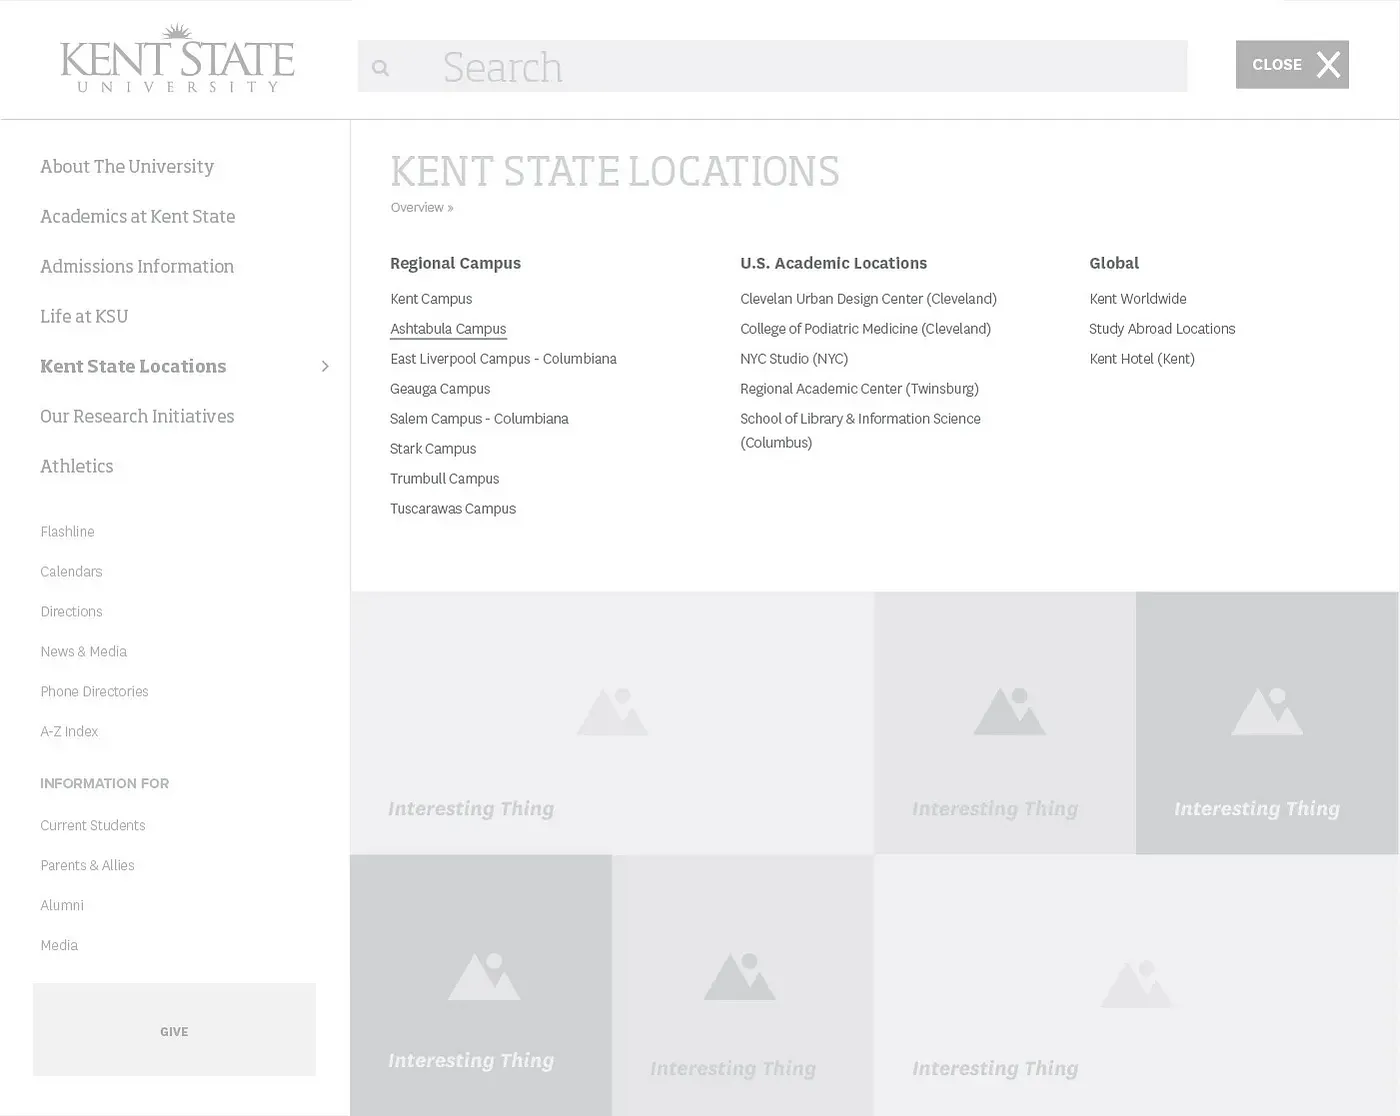Open NYC Studio (NYC) link
Image resolution: width=1400 pixels, height=1116 pixels.
point(794,358)
